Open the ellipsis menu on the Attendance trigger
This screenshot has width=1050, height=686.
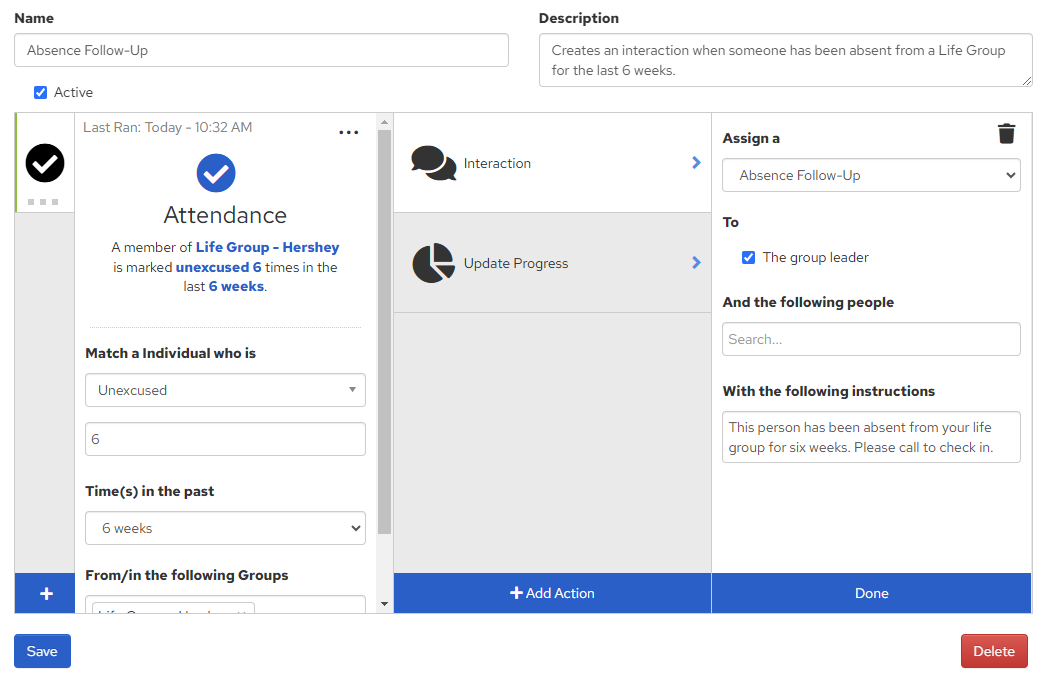coord(349,131)
